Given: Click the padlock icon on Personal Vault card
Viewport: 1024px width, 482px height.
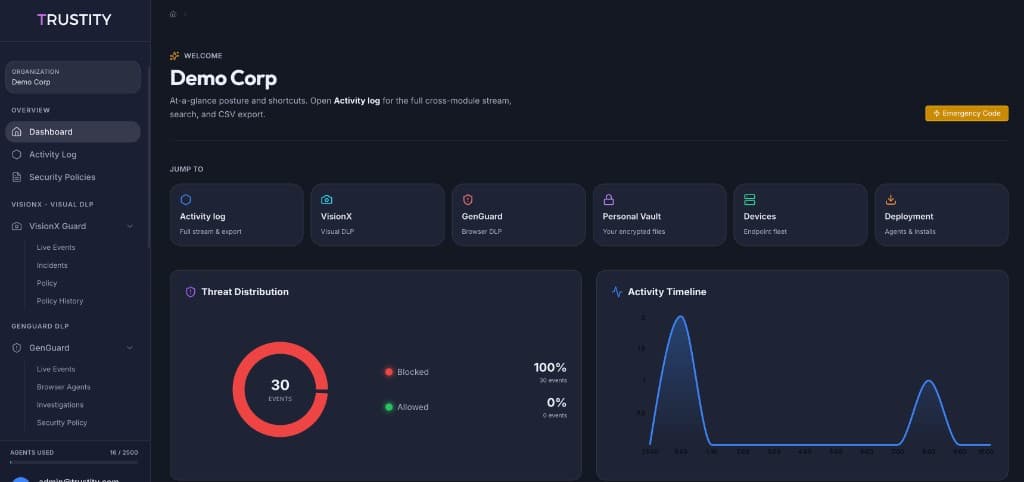Looking at the screenshot, I should (x=609, y=200).
